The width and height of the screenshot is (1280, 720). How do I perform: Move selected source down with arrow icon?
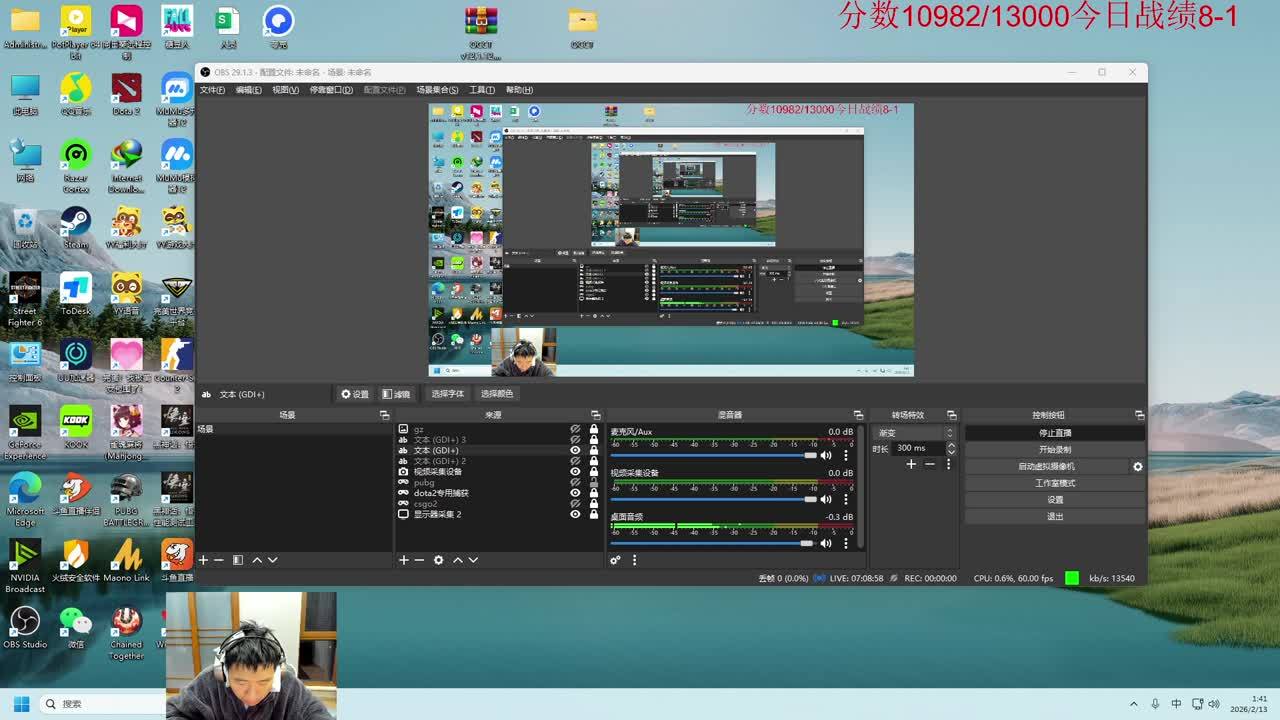473,560
